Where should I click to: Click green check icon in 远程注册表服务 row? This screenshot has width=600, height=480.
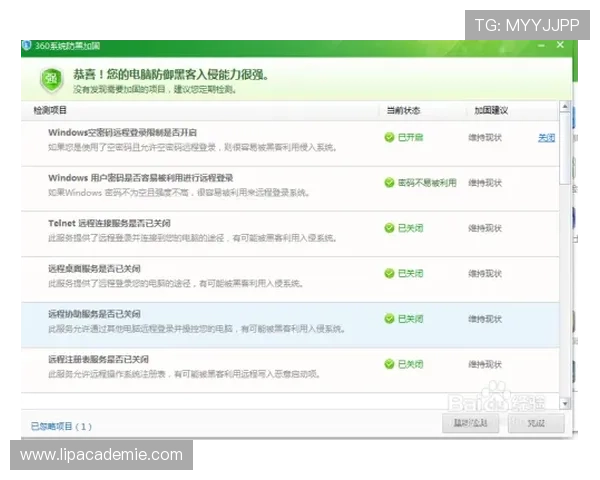click(389, 364)
